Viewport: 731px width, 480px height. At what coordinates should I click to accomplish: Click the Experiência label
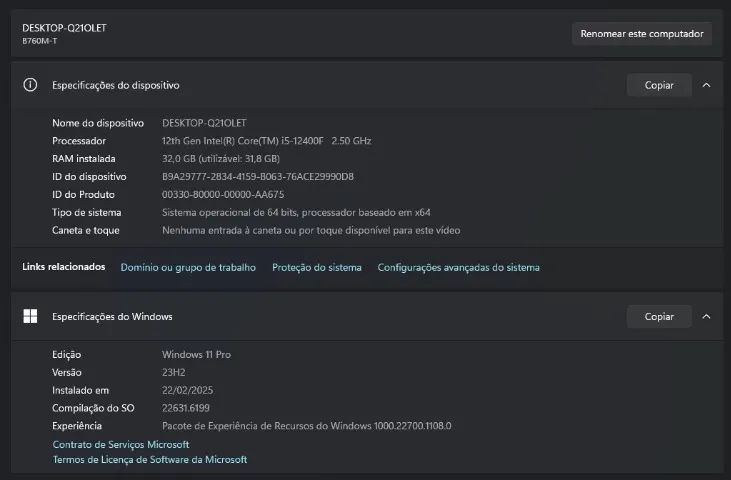[76, 426]
